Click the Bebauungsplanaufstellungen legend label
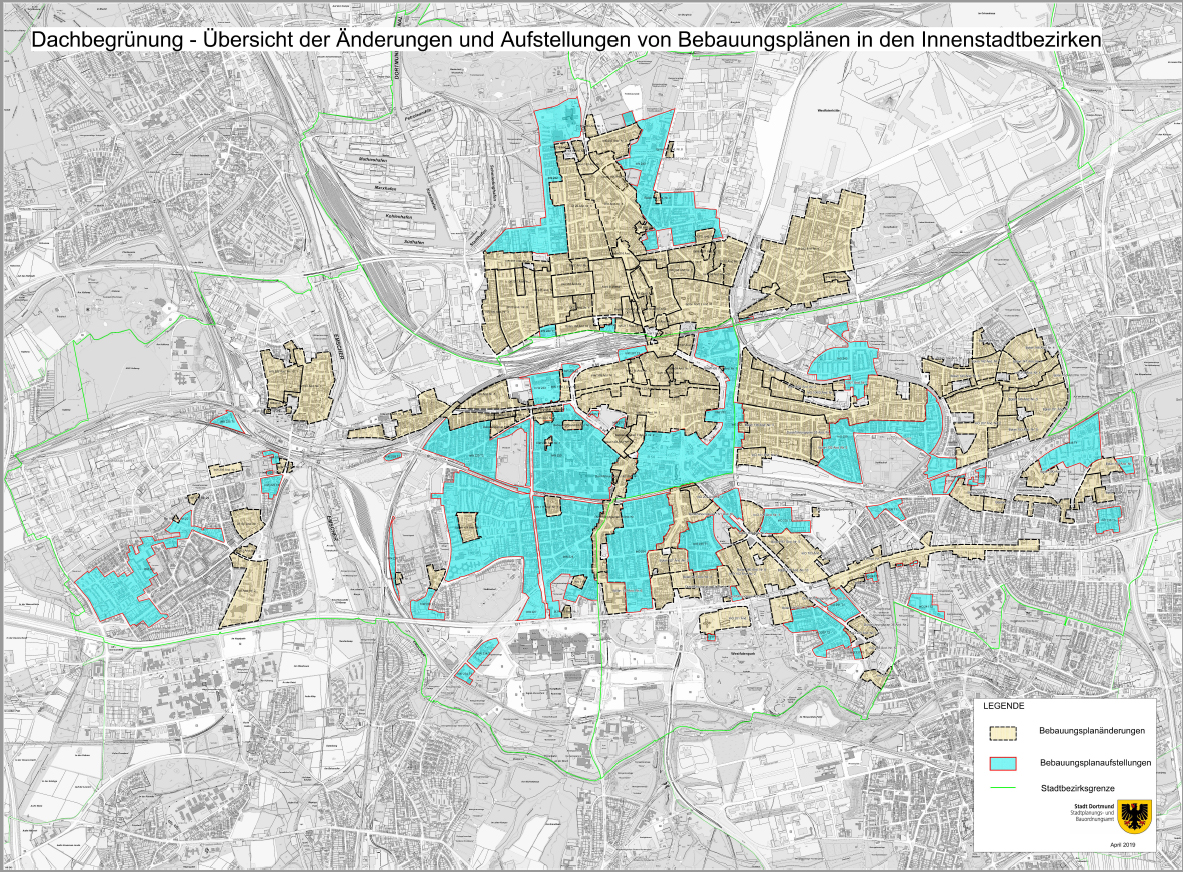The height and width of the screenshot is (872, 1183). click(x=1095, y=763)
